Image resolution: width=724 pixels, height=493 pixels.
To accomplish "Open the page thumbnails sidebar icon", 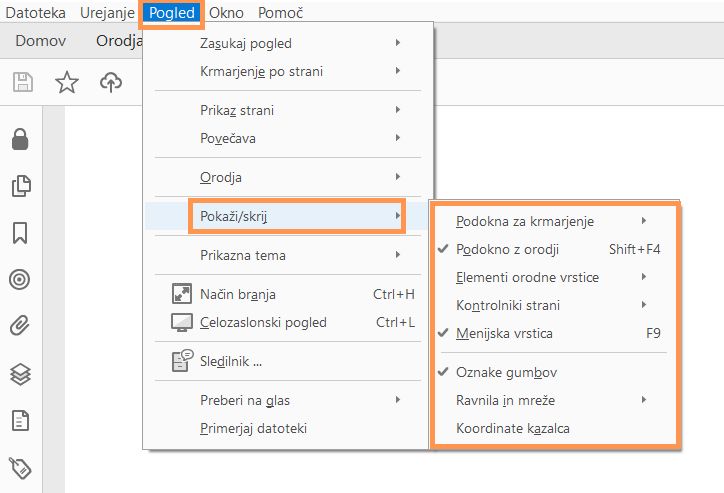I will click(19, 186).
